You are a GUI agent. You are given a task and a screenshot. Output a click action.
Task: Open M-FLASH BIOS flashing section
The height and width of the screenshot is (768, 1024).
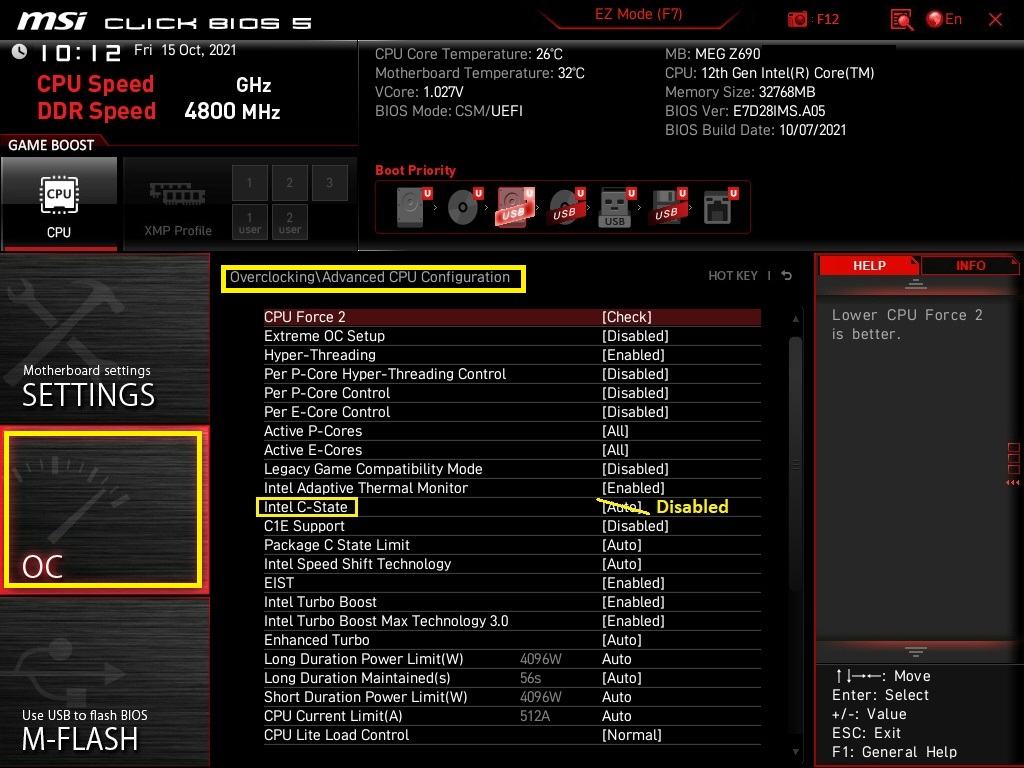coord(104,682)
